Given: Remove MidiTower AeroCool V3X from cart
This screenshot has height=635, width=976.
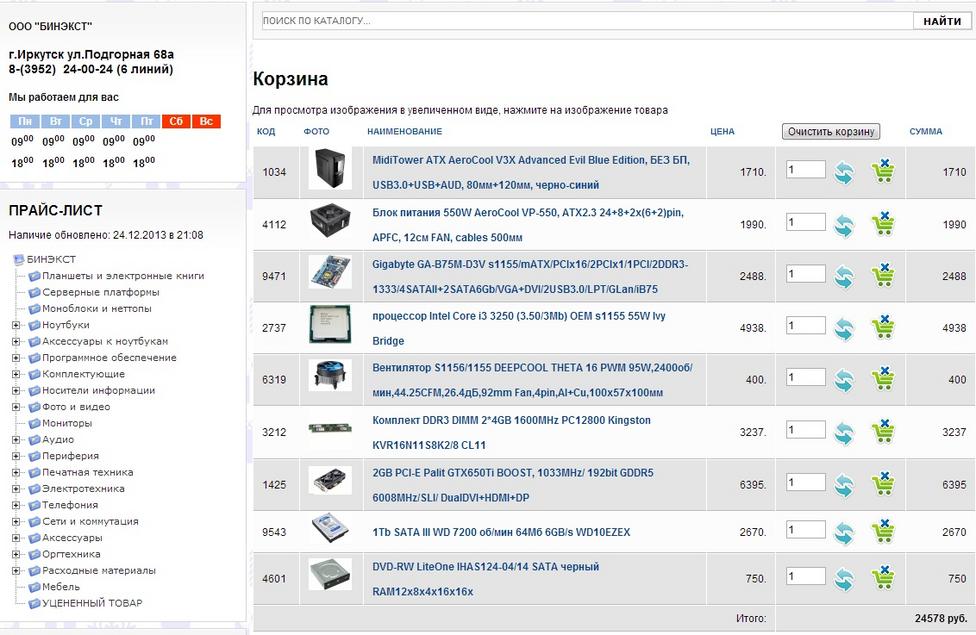Looking at the screenshot, I should (x=883, y=171).
